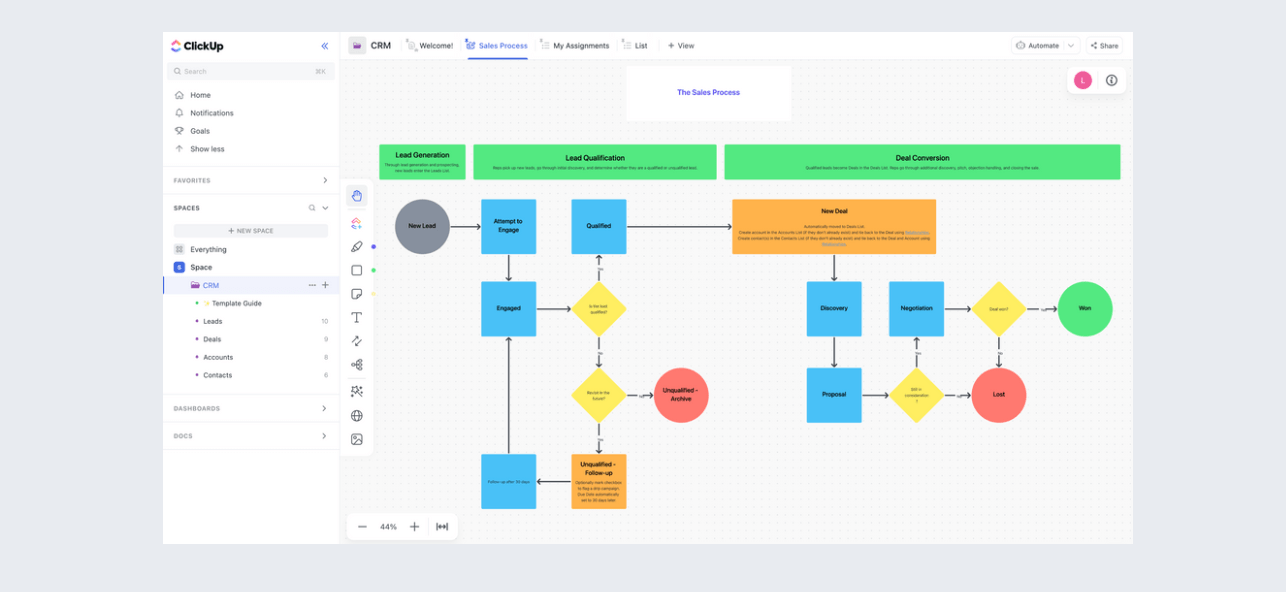Open the Automate dropdown arrow
The width and height of the screenshot is (1286, 592).
click(x=1071, y=46)
